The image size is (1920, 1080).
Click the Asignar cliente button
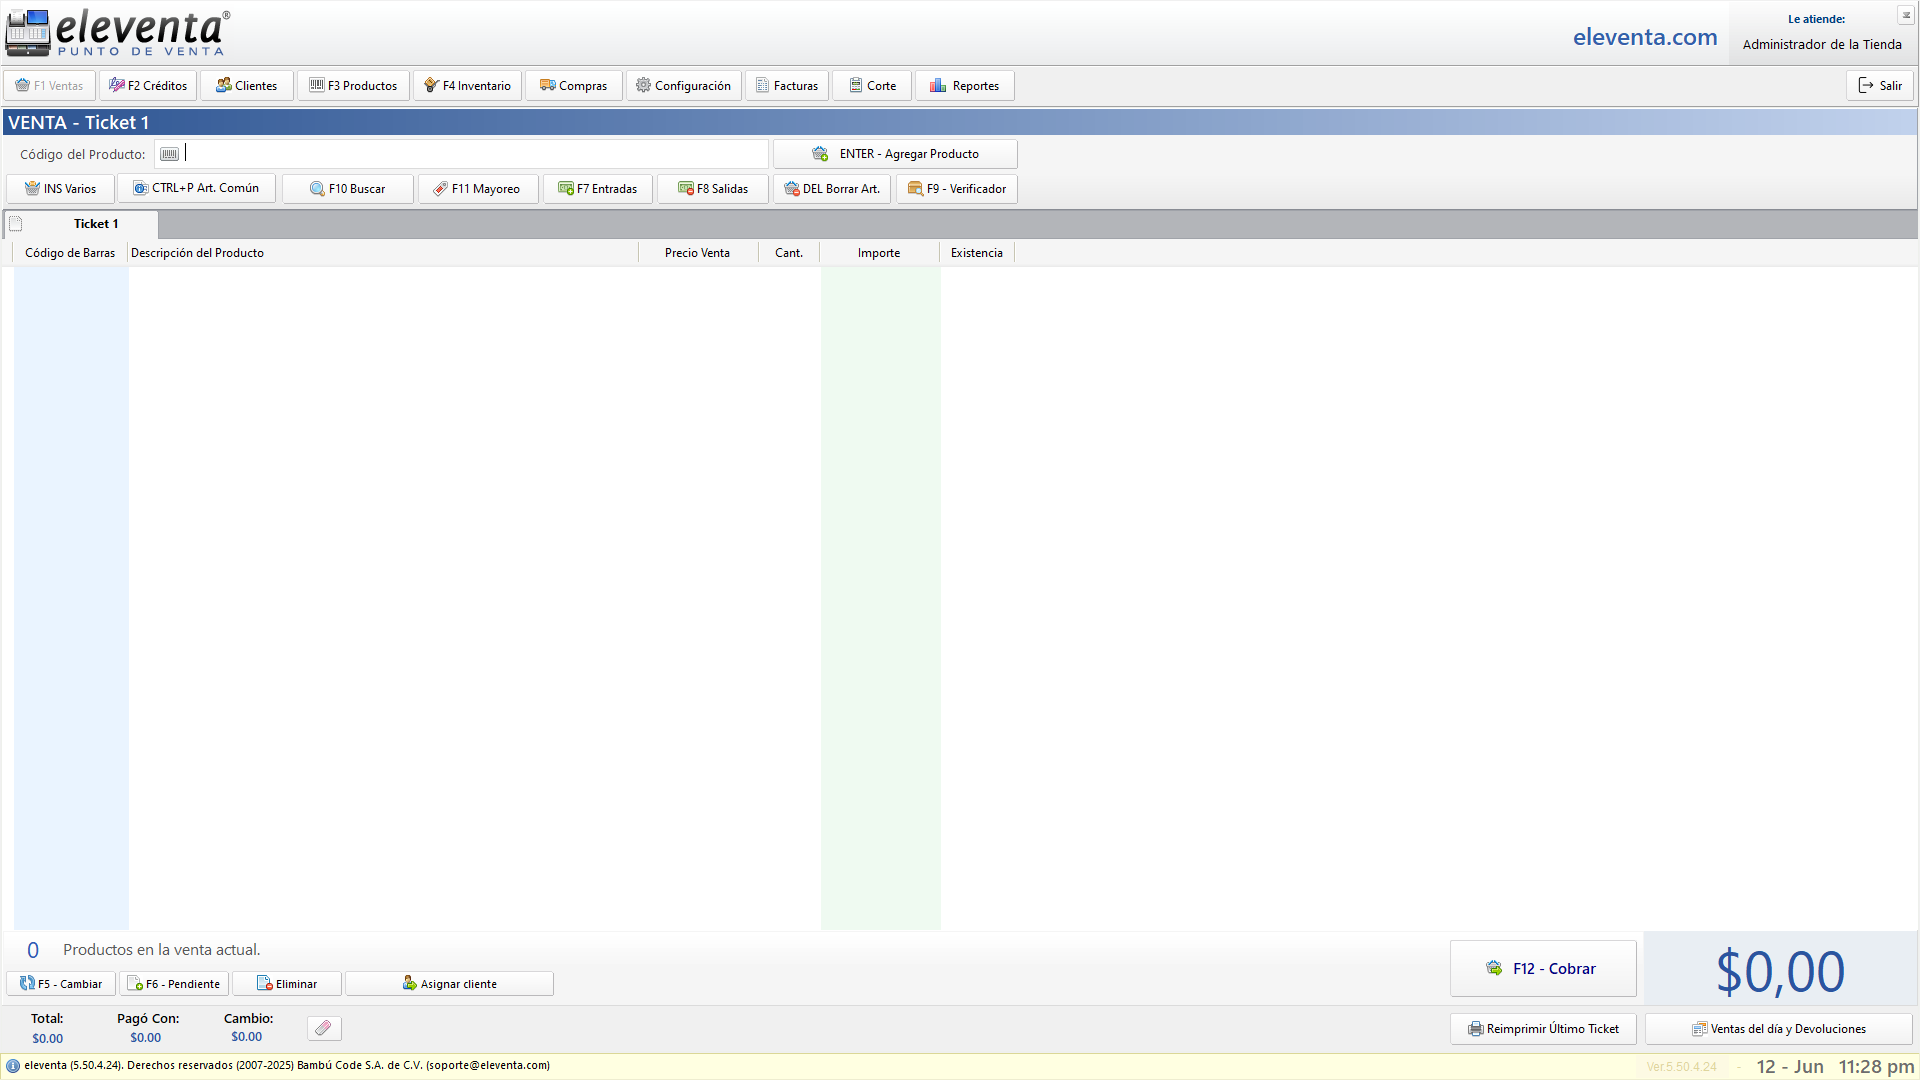(449, 983)
